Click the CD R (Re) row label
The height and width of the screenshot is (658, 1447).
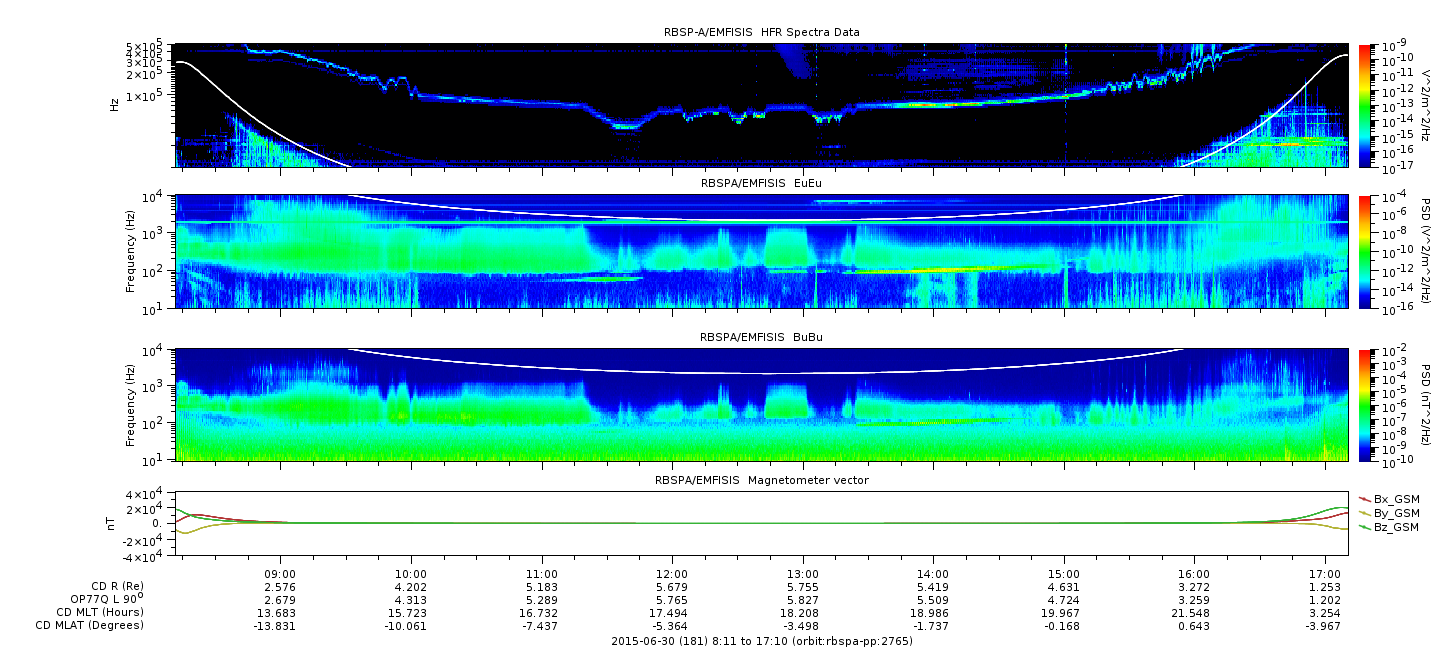coord(118,586)
